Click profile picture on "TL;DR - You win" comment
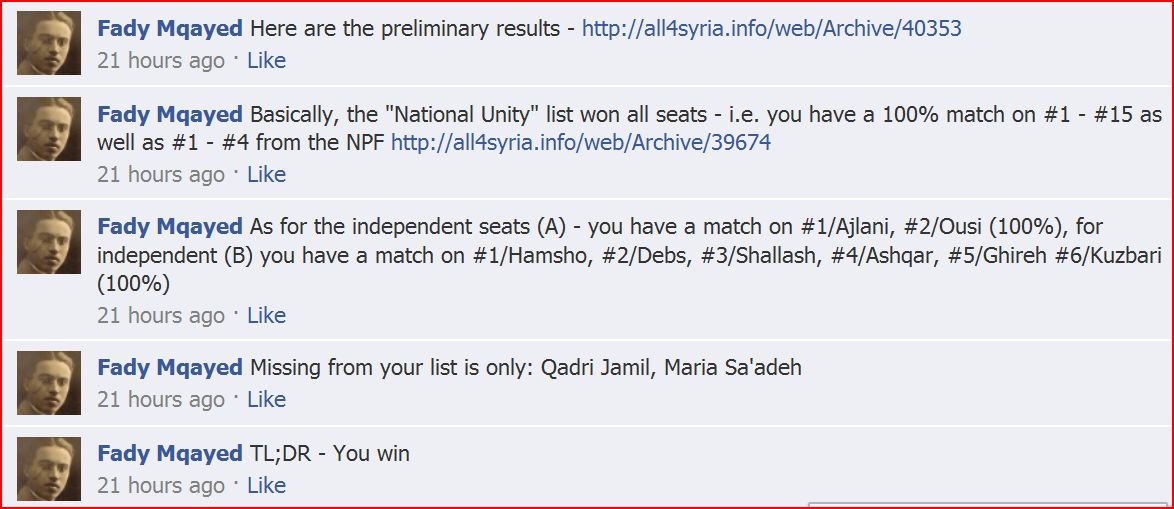1174x509 pixels. coord(49,469)
